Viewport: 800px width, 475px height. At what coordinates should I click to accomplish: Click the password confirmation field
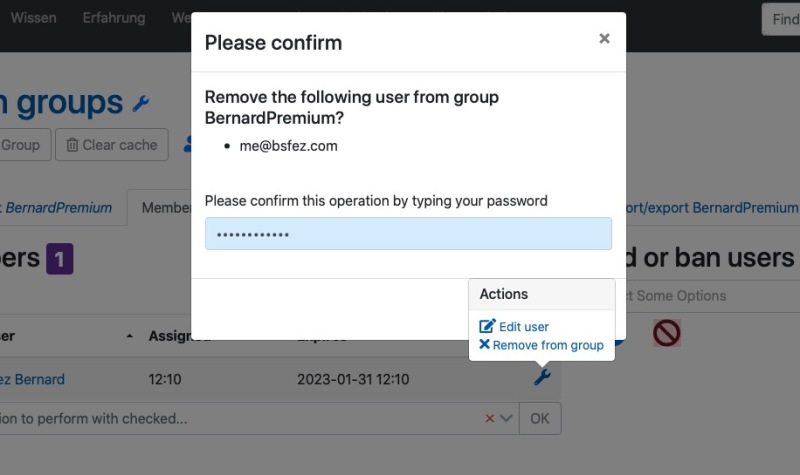coord(408,234)
